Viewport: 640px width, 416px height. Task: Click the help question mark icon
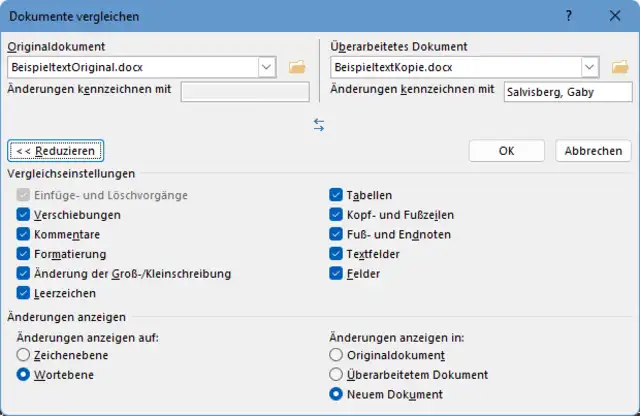tap(568, 16)
